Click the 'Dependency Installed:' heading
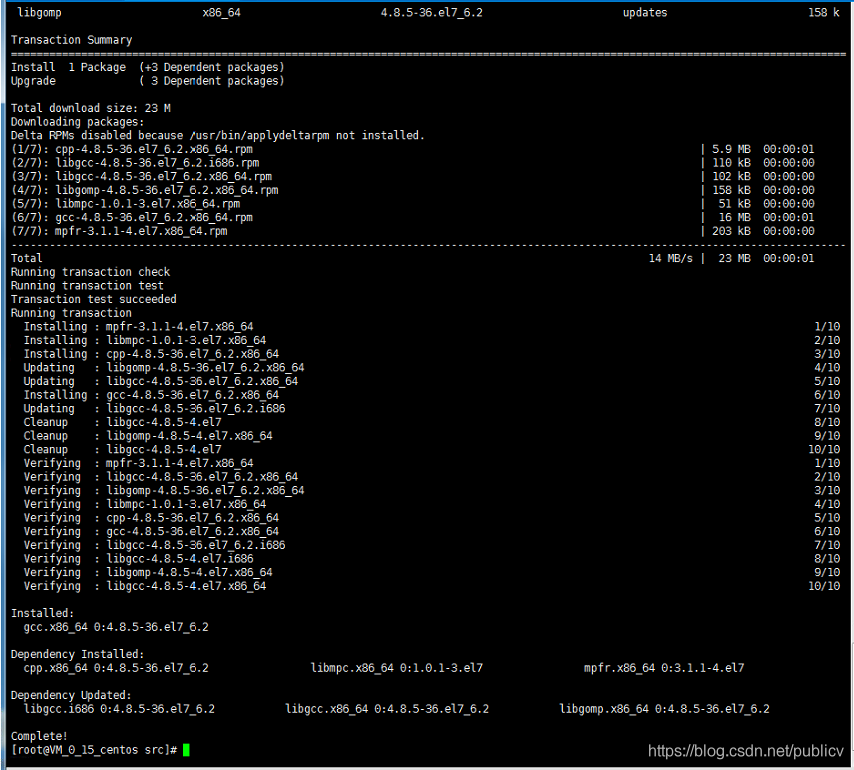This screenshot has width=854, height=770. (78, 654)
